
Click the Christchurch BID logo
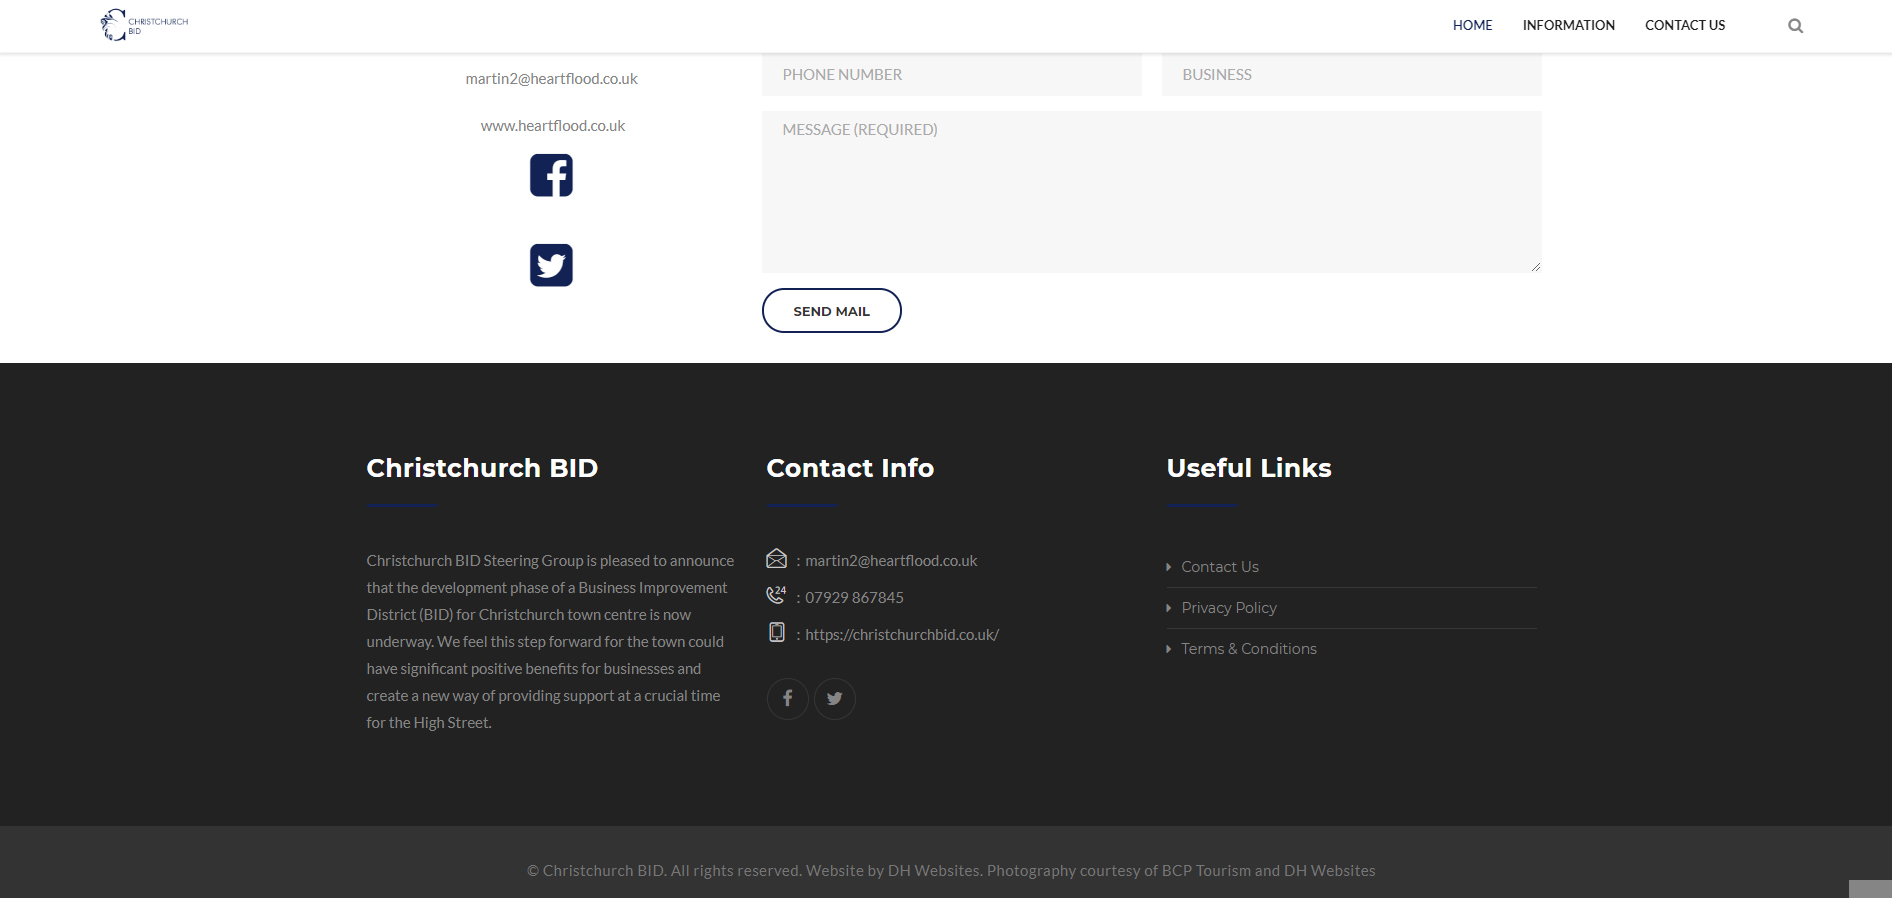point(144,25)
